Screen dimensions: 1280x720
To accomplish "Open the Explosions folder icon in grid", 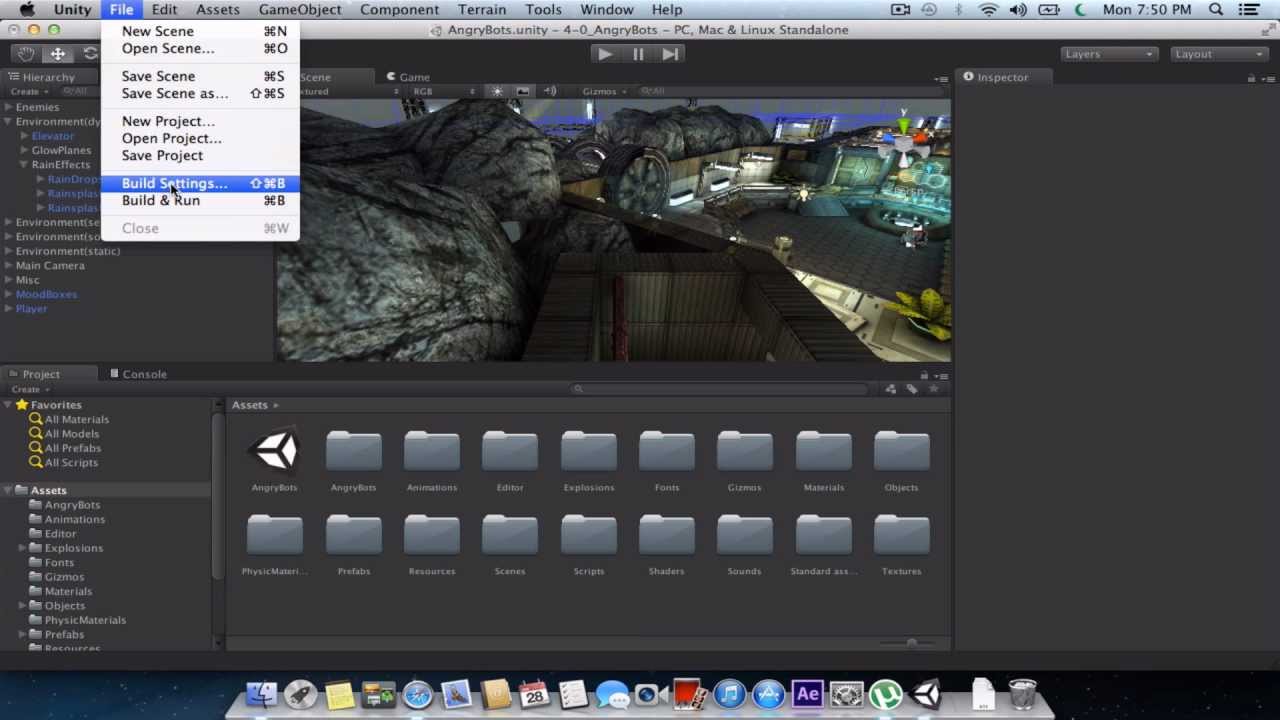I will coord(589,452).
